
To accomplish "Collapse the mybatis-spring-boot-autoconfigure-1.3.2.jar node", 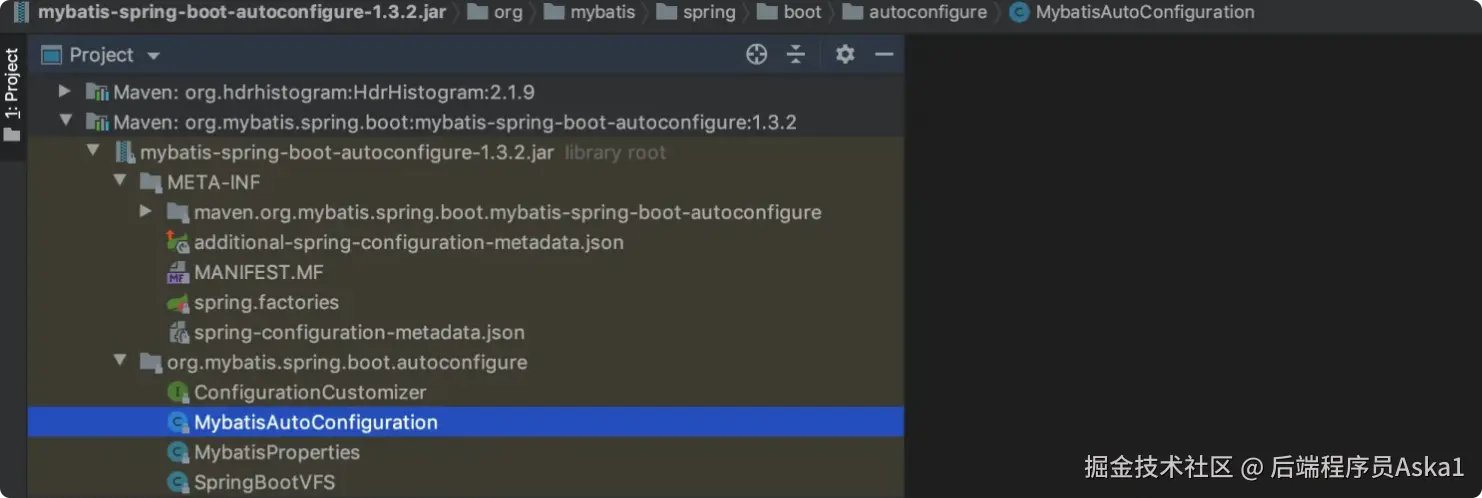I will click(x=93, y=152).
